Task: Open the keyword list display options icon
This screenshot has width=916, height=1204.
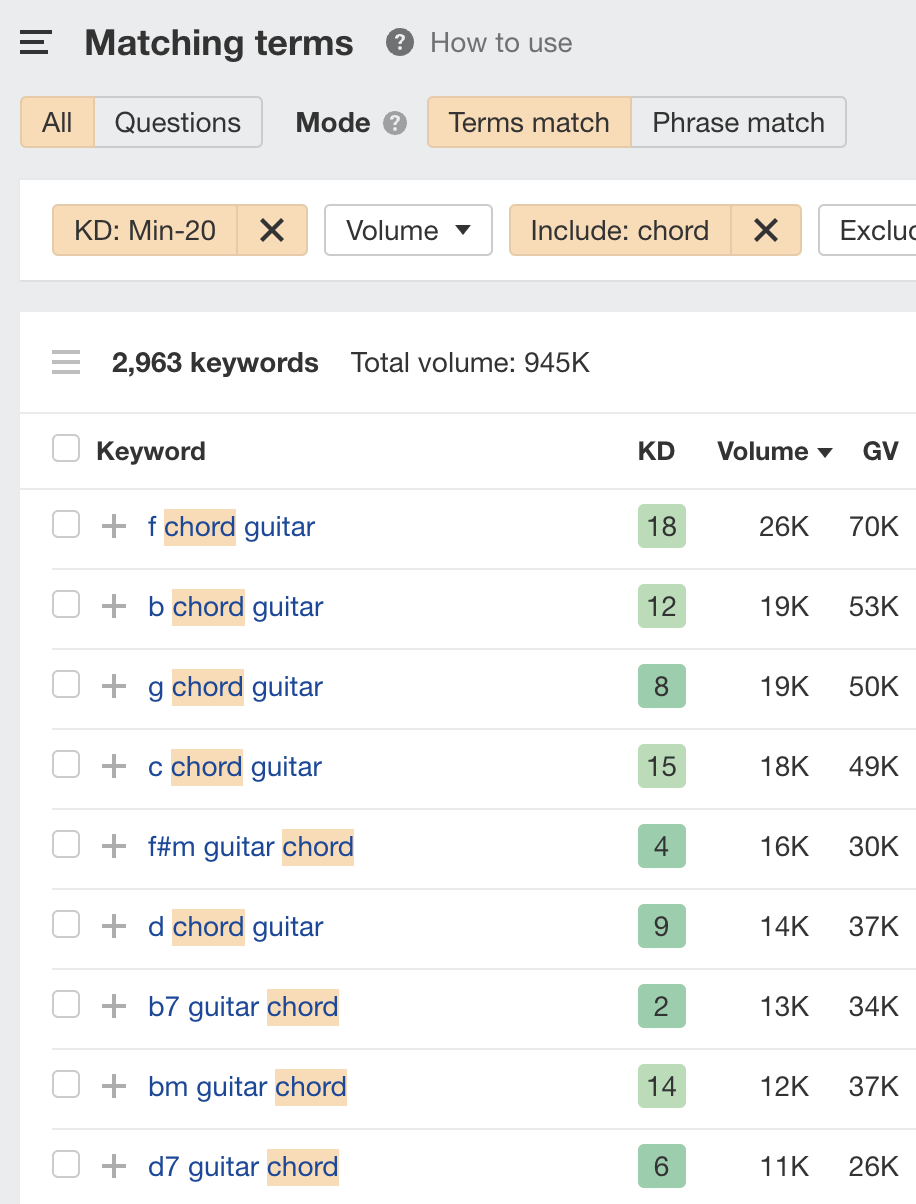Action: 65,362
